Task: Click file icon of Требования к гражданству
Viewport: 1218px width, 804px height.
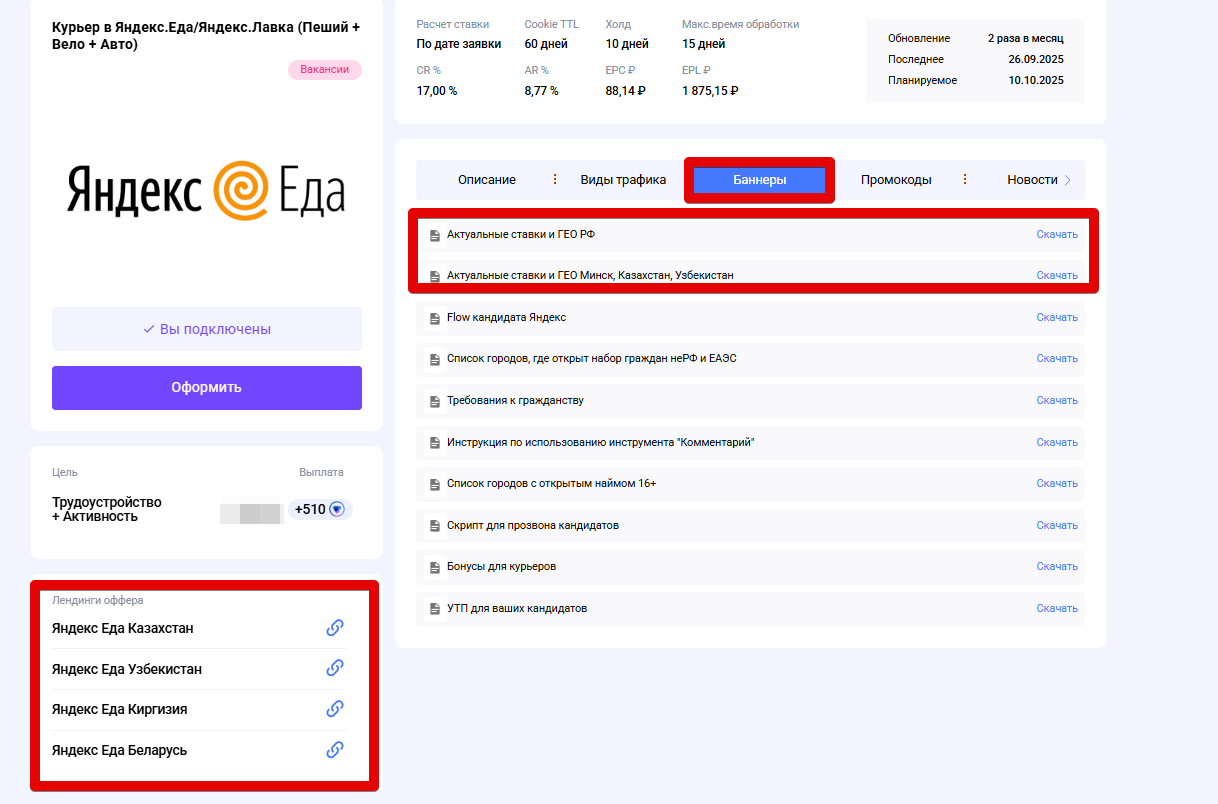Action: click(434, 401)
